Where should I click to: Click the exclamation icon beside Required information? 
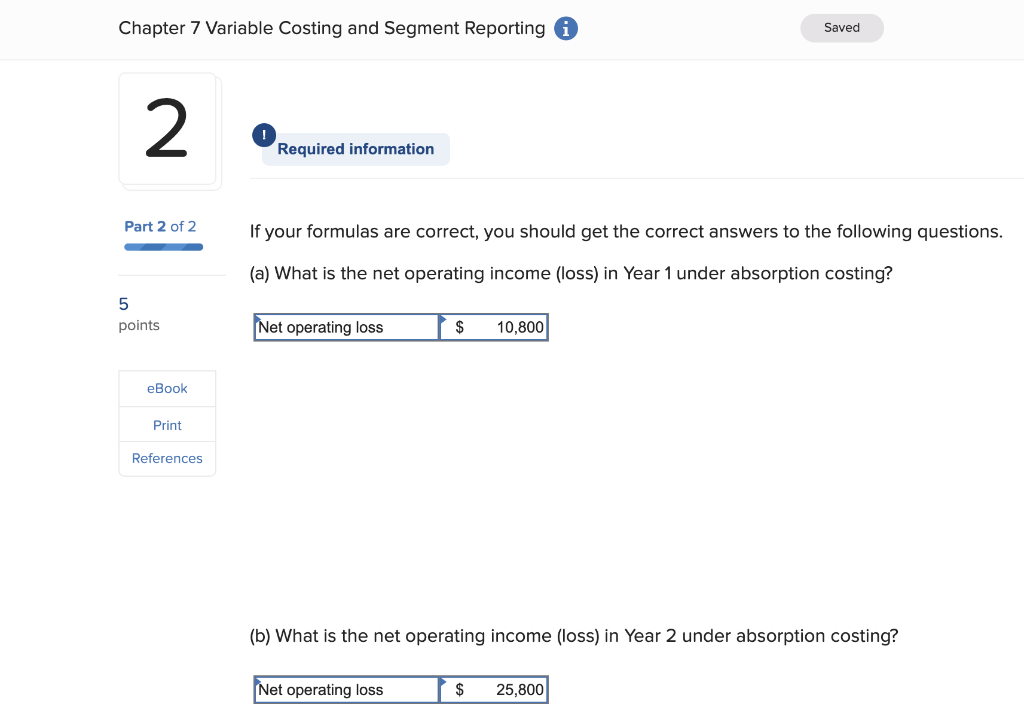[263, 134]
